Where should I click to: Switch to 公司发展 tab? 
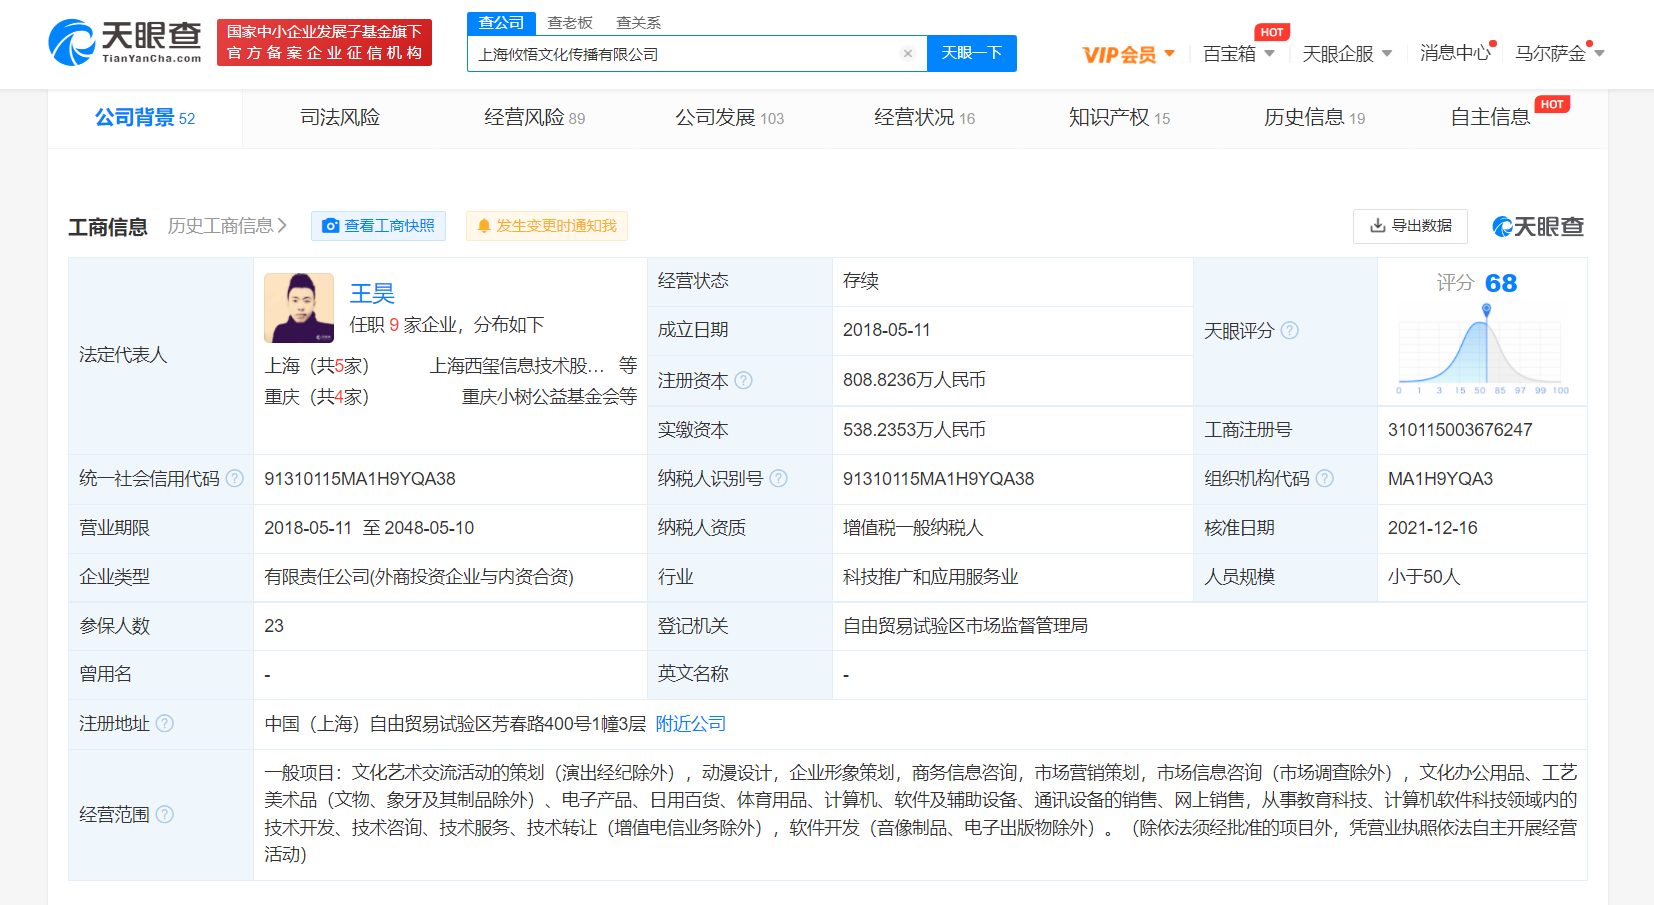coord(730,118)
